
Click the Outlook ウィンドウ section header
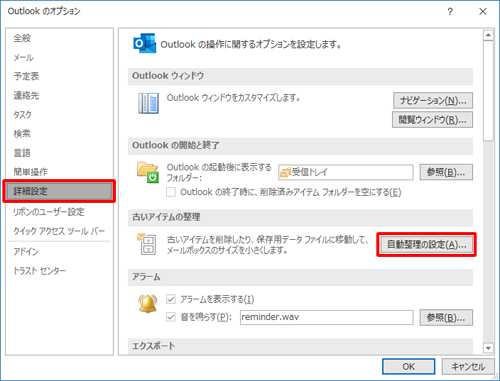coord(300,76)
